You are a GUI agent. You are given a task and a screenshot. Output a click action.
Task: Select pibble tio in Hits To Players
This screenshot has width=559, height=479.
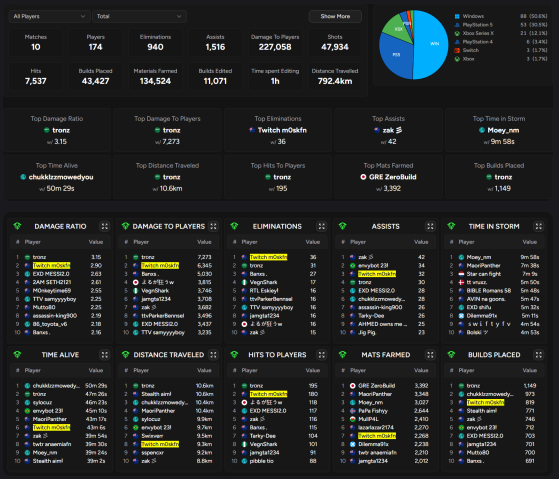[262, 461]
